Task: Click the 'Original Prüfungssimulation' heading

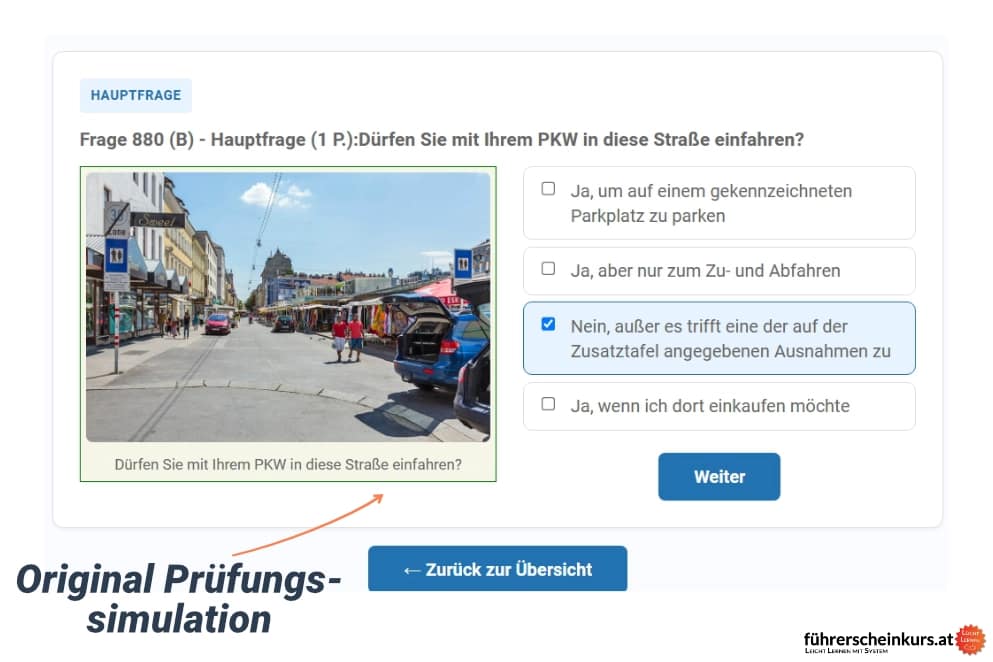Action: pyautogui.click(x=178, y=599)
